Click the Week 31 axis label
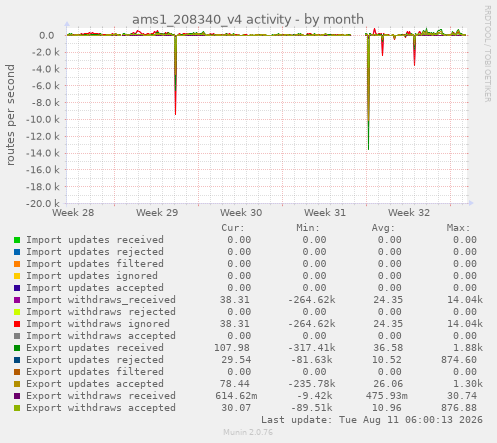Viewport: 497px width, 443px height. pyautogui.click(x=325, y=212)
